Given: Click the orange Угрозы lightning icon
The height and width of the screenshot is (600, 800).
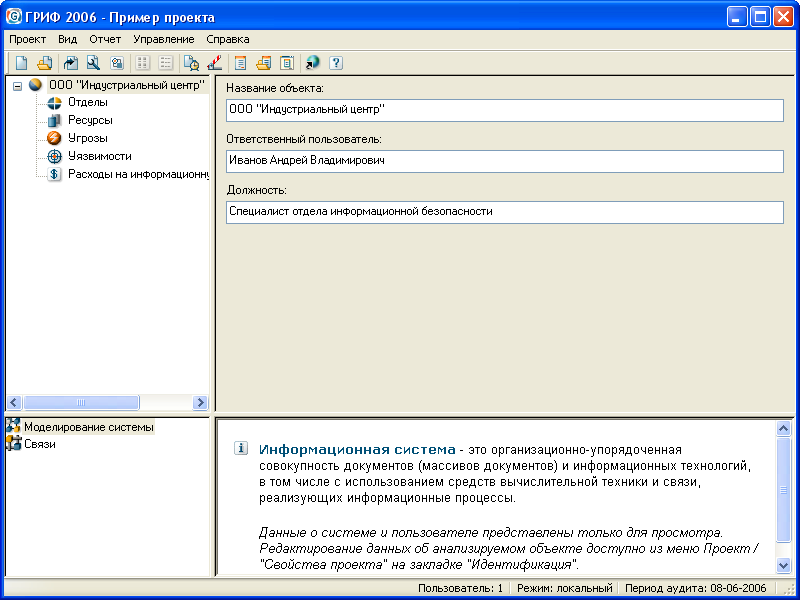Looking at the screenshot, I should pos(54,138).
